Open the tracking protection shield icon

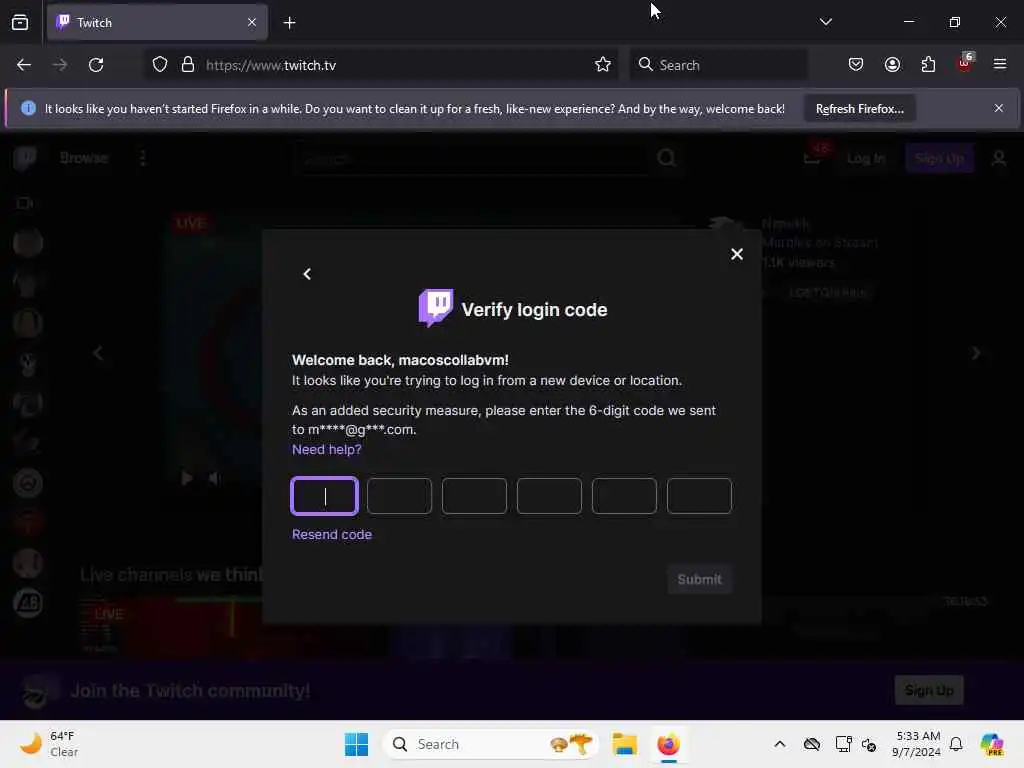click(x=160, y=65)
